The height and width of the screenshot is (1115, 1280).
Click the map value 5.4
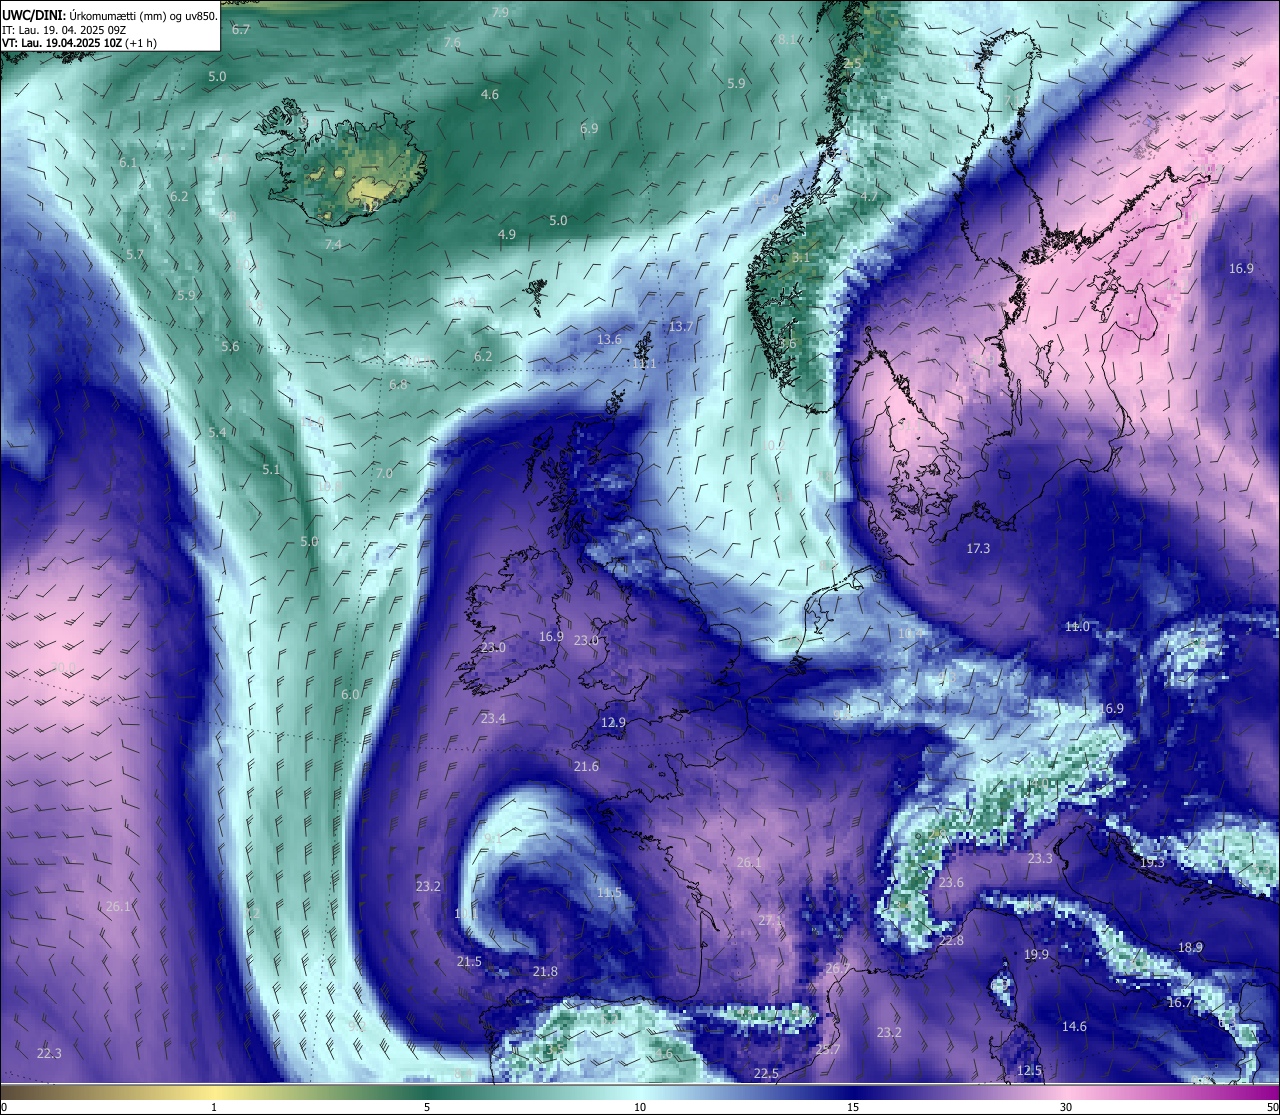(217, 433)
